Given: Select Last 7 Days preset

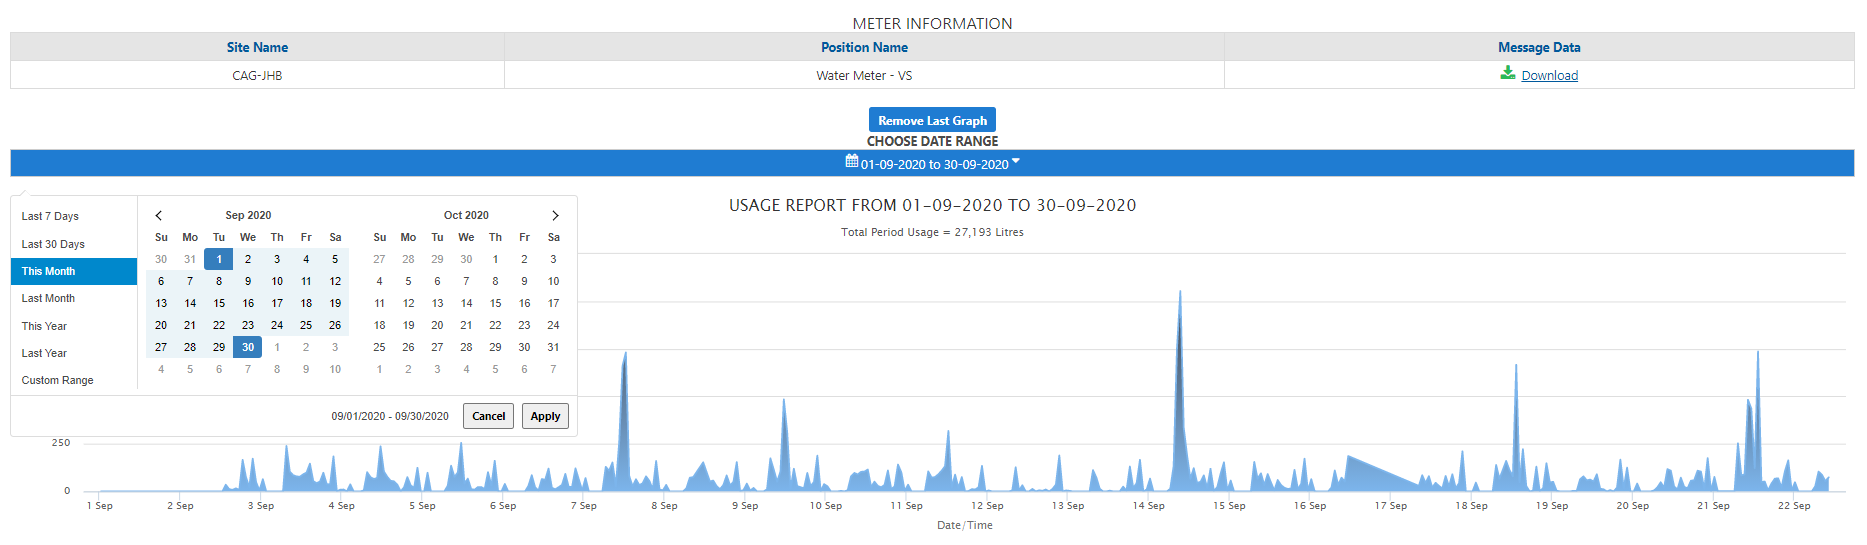Looking at the screenshot, I should (50, 216).
